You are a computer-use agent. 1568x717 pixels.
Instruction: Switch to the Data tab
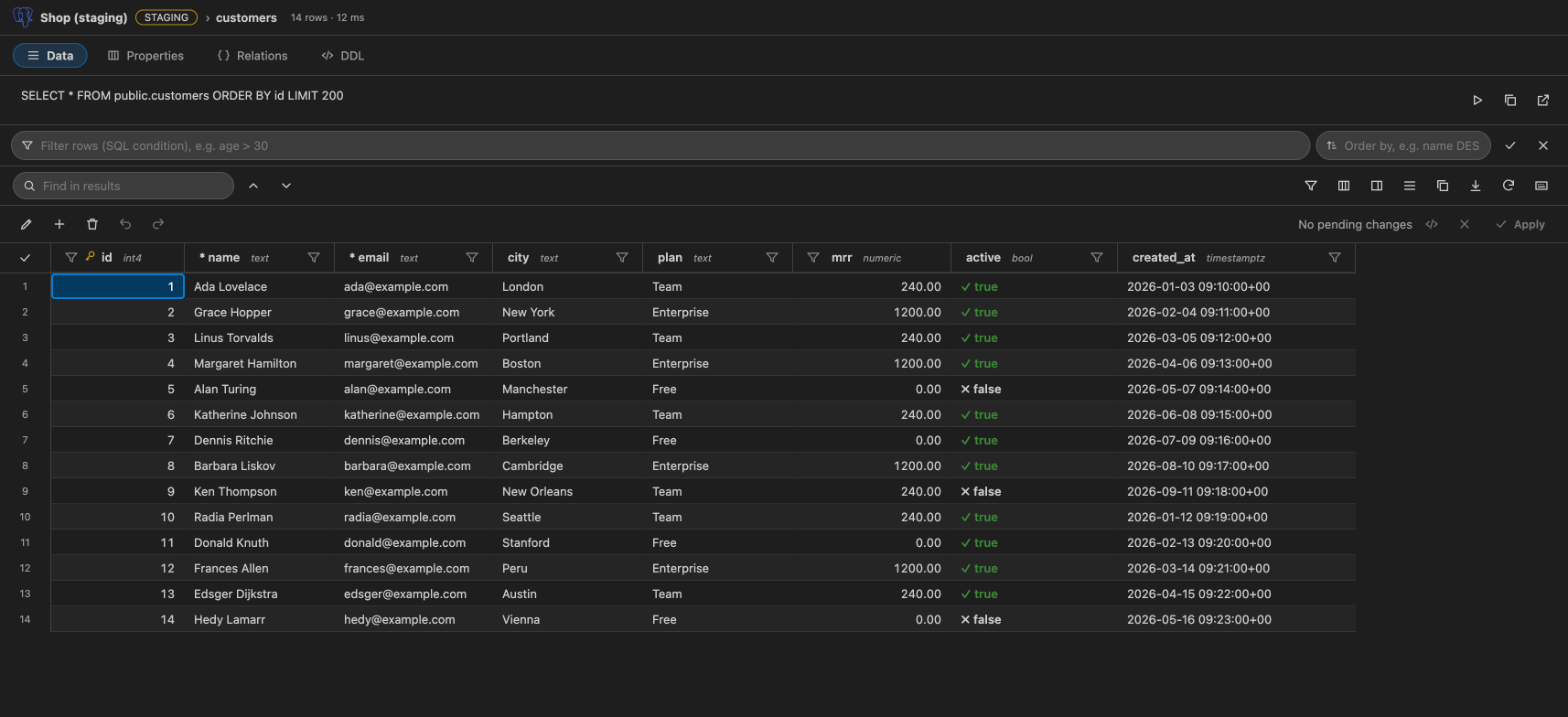coord(50,56)
